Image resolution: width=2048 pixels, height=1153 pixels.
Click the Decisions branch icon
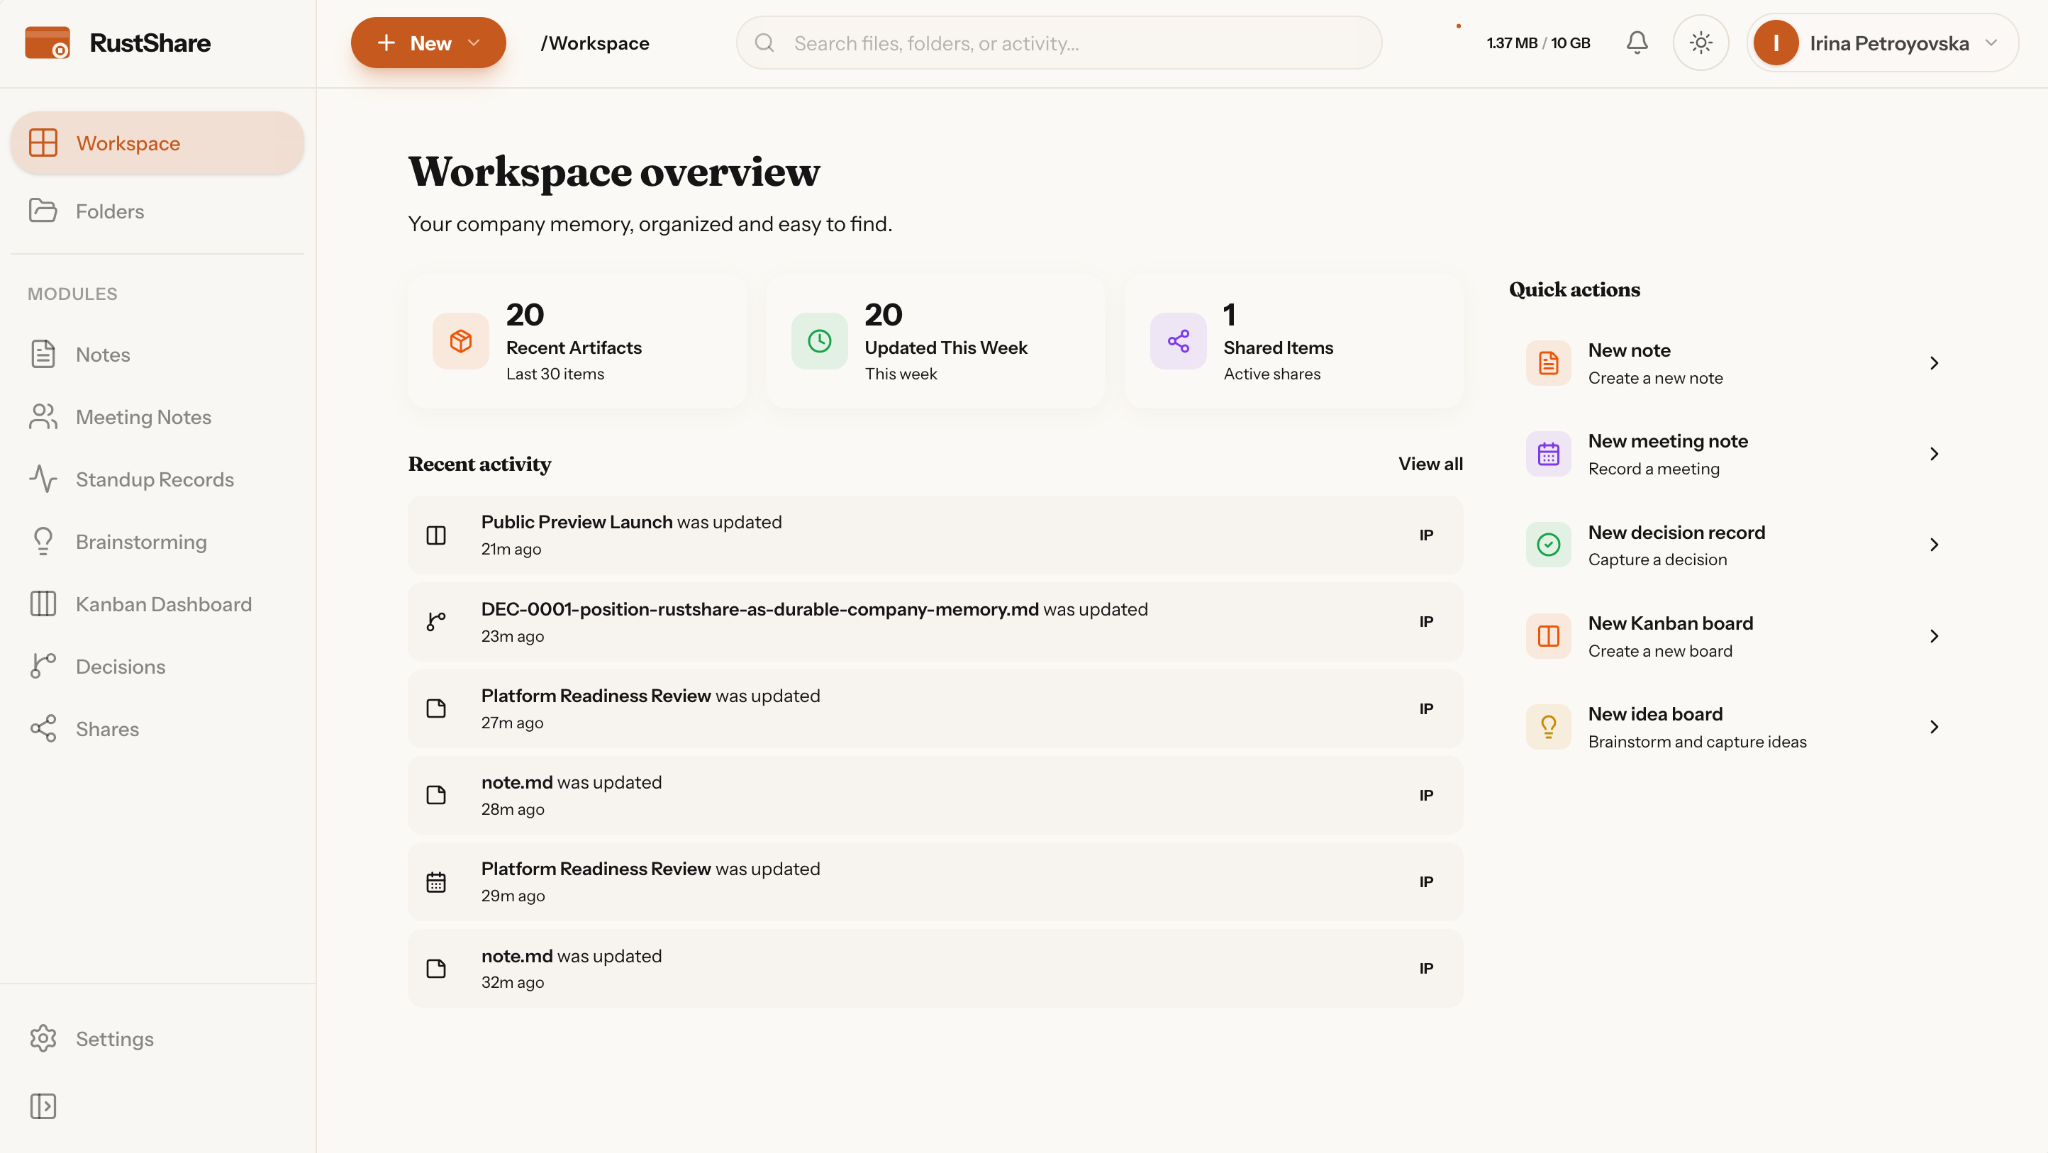pos(43,667)
